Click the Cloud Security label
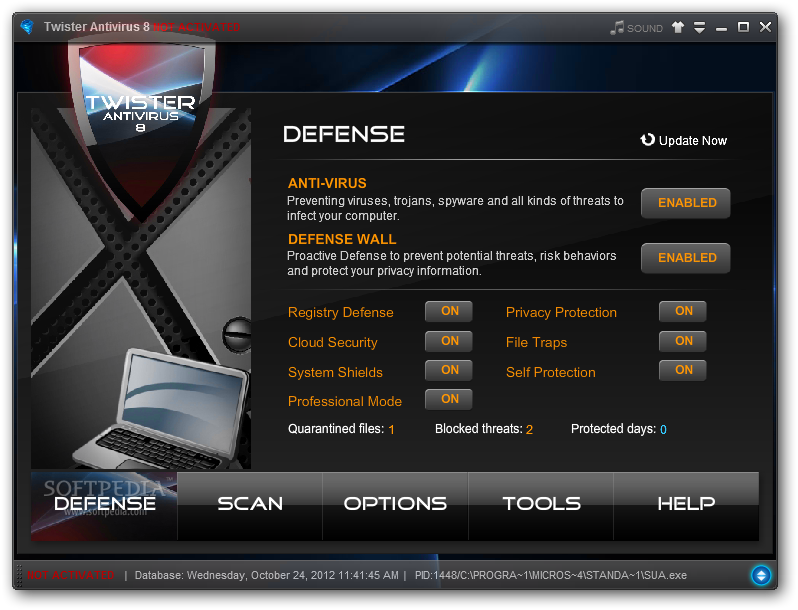798x610 pixels. pos(333,342)
